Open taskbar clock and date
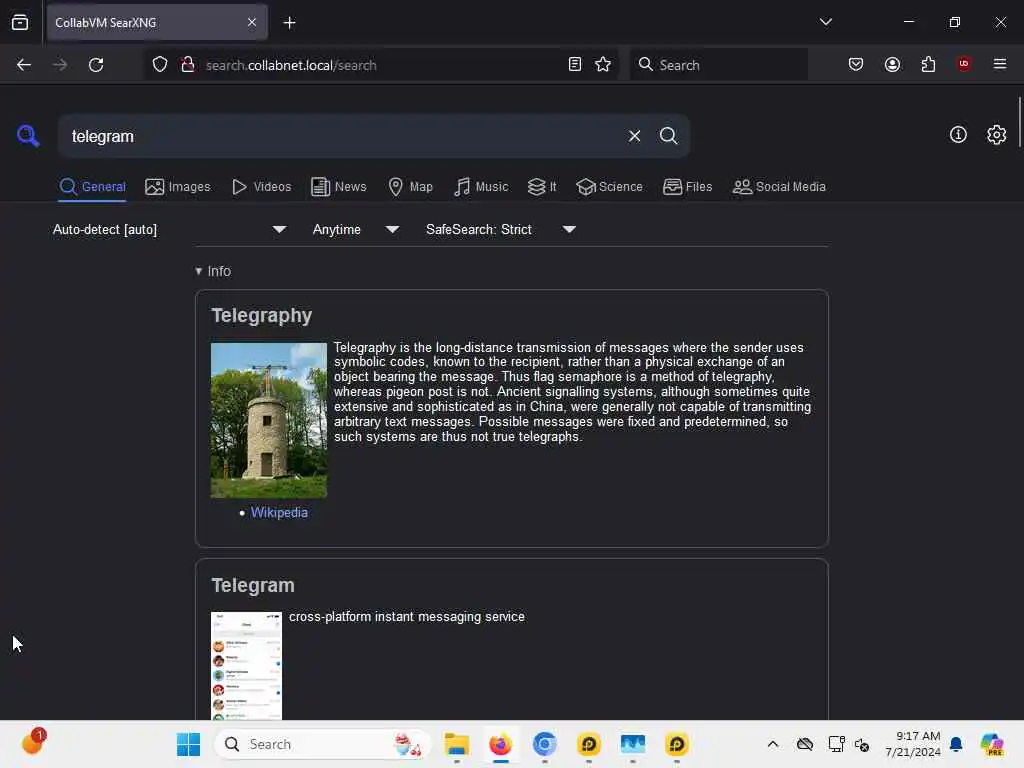This screenshot has width=1024, height=768. [x=912, y=744]
